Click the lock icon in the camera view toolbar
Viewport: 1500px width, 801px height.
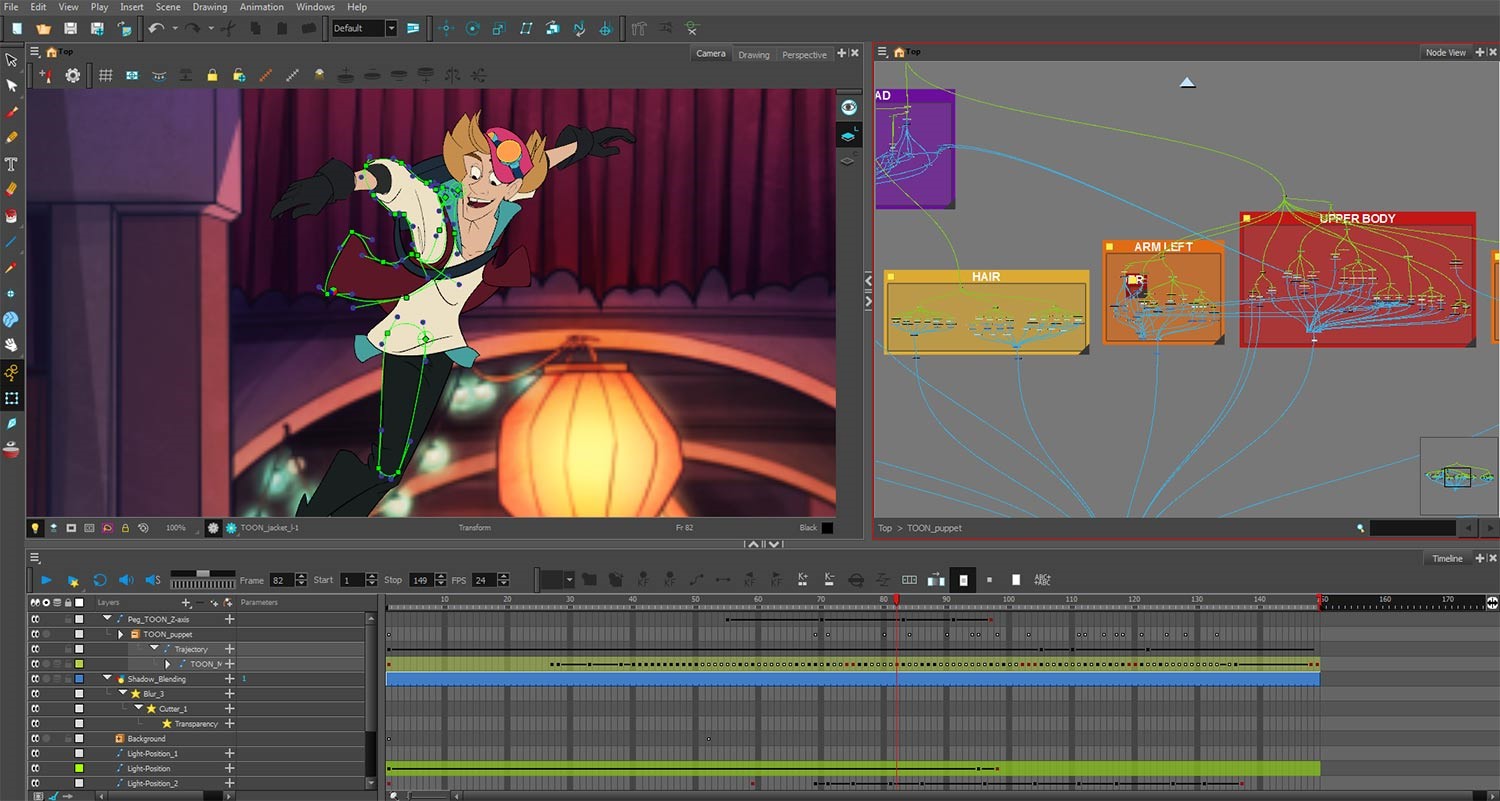tap(212, 75)
